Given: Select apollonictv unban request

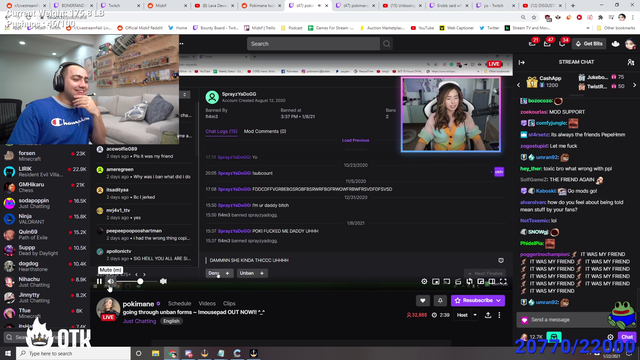Looking at the screenshot, I should pyautogui.click(x=144, y=255).
